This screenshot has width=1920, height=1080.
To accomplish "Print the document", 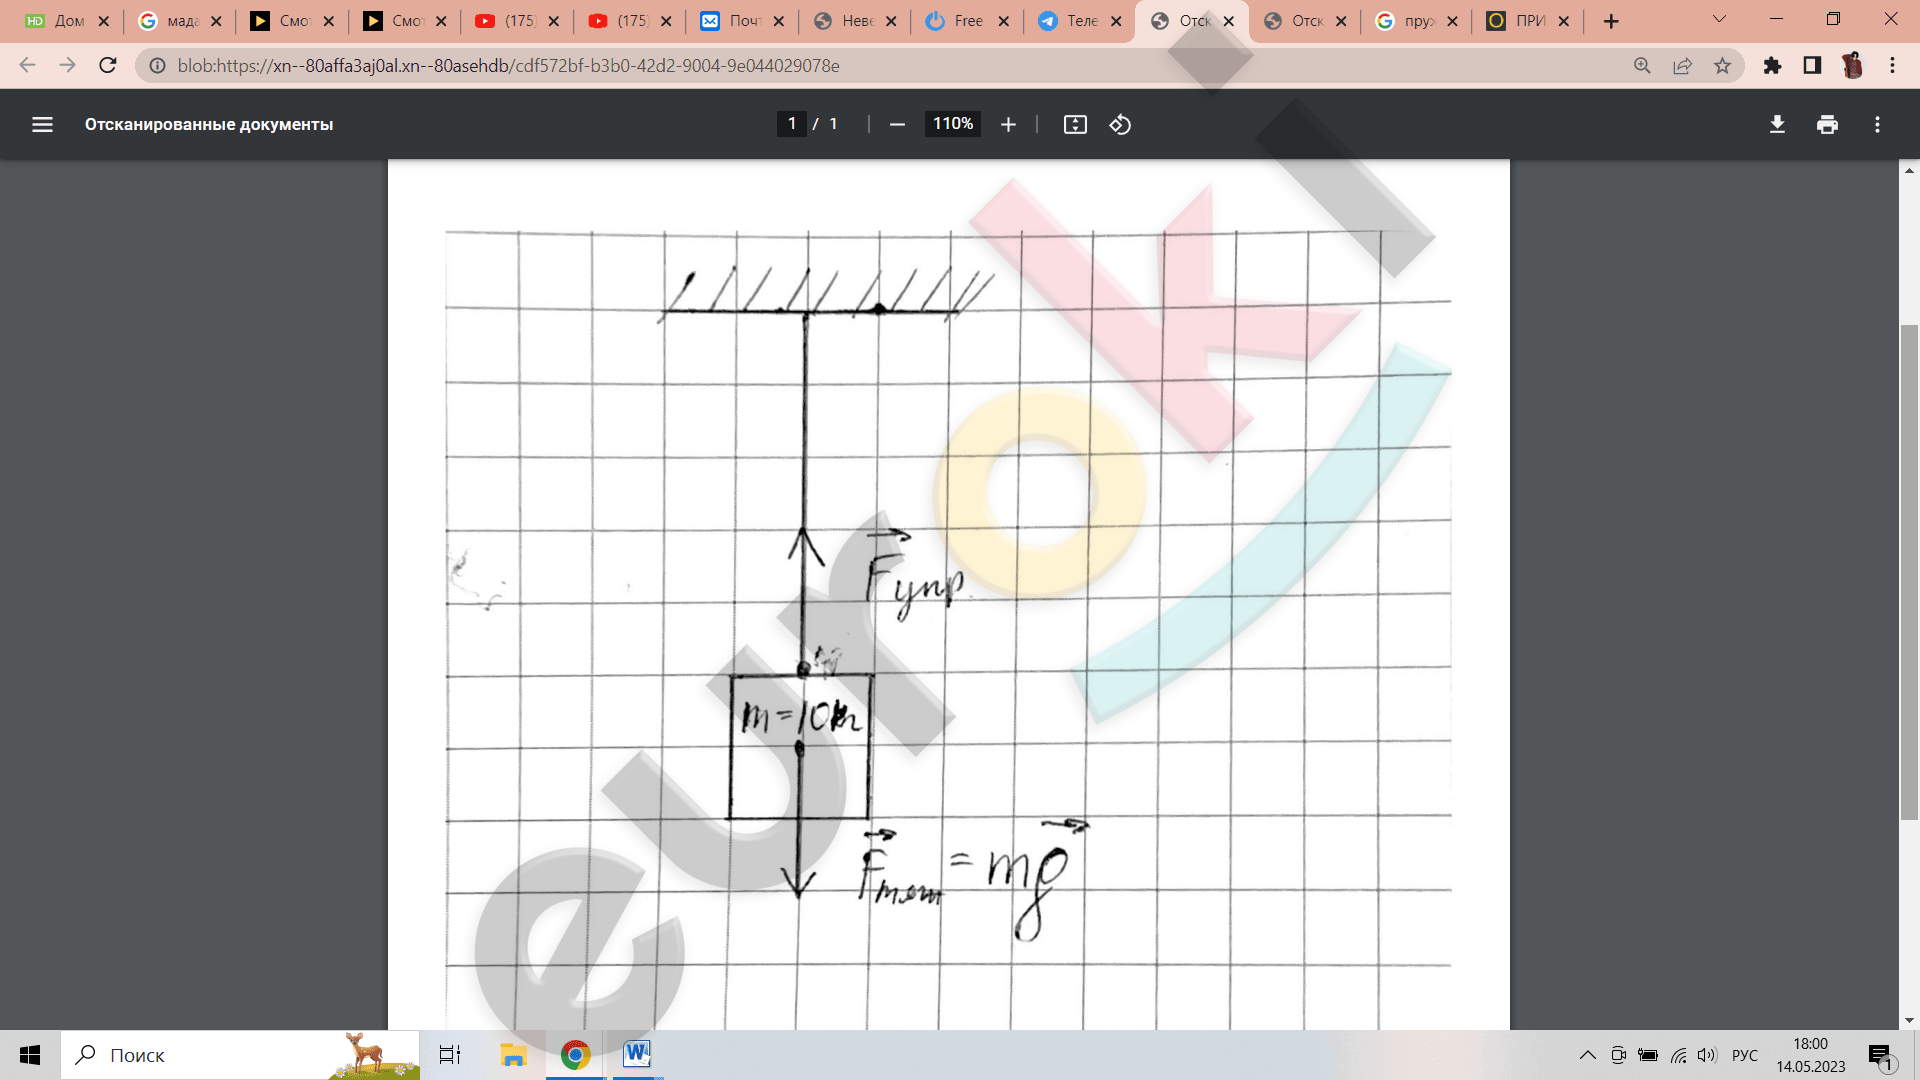I will [1827, 124].
